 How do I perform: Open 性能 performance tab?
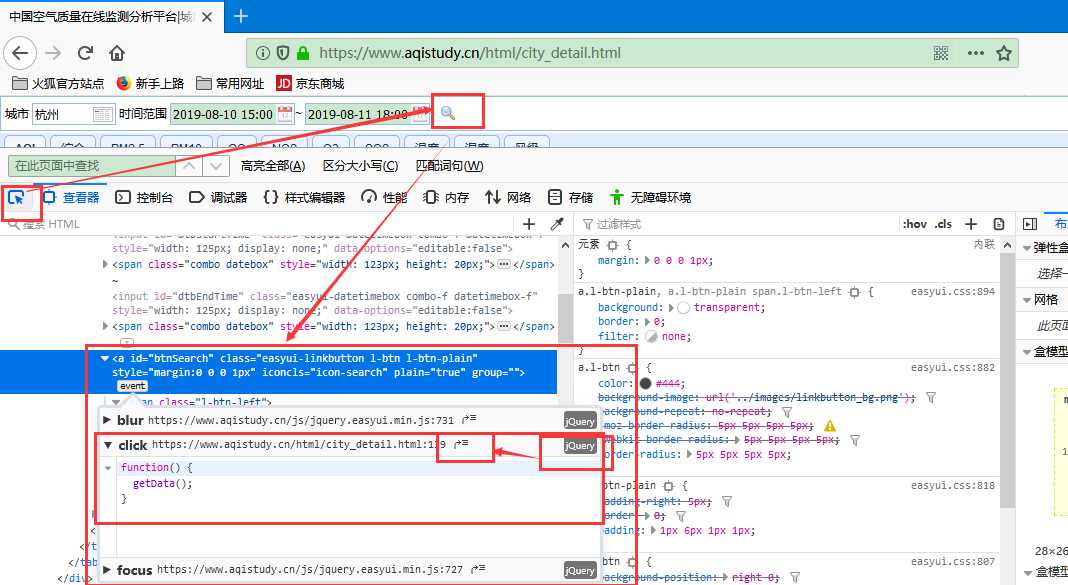384,197
